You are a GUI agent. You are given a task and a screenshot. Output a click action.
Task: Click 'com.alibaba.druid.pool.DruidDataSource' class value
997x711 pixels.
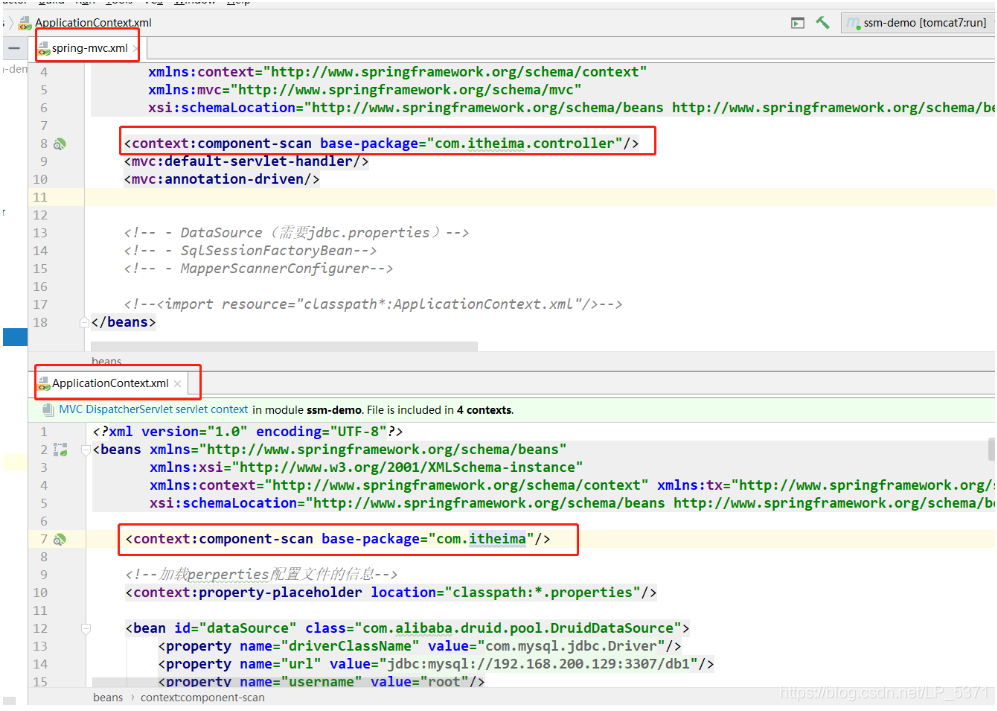[518, 628]
